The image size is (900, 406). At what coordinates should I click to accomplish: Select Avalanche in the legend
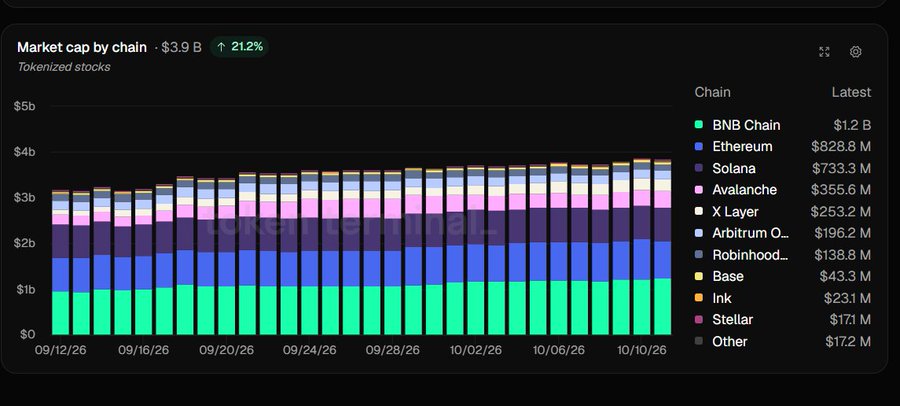point(744,190)
